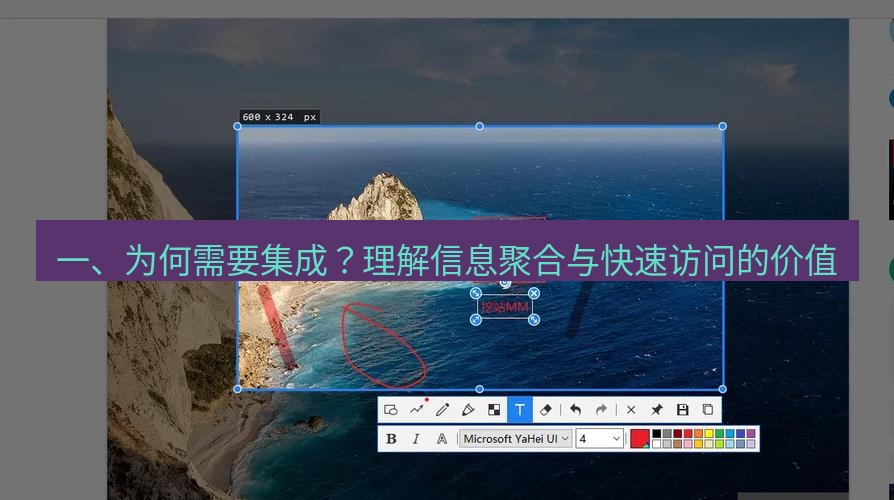Click the selection's top-left corner handle

[x=238, y=126]
